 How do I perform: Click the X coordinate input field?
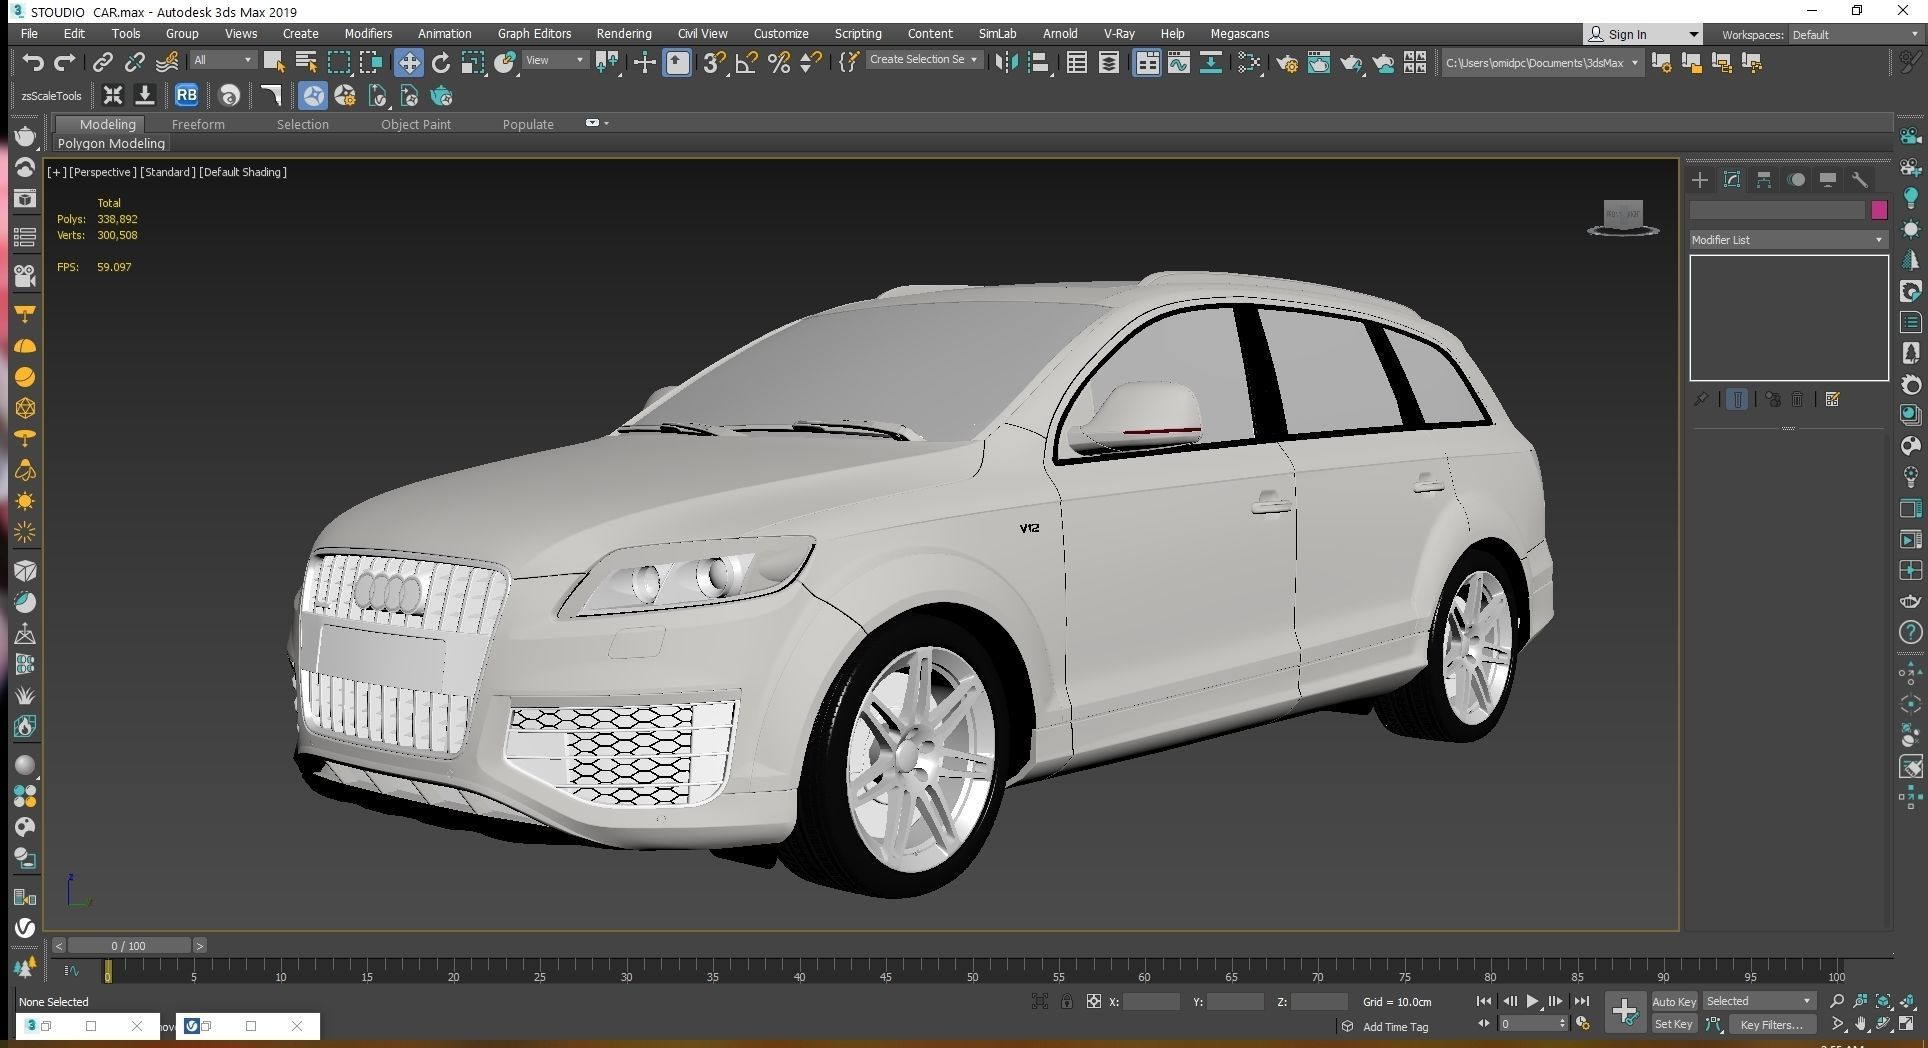click(1151, 1001)
